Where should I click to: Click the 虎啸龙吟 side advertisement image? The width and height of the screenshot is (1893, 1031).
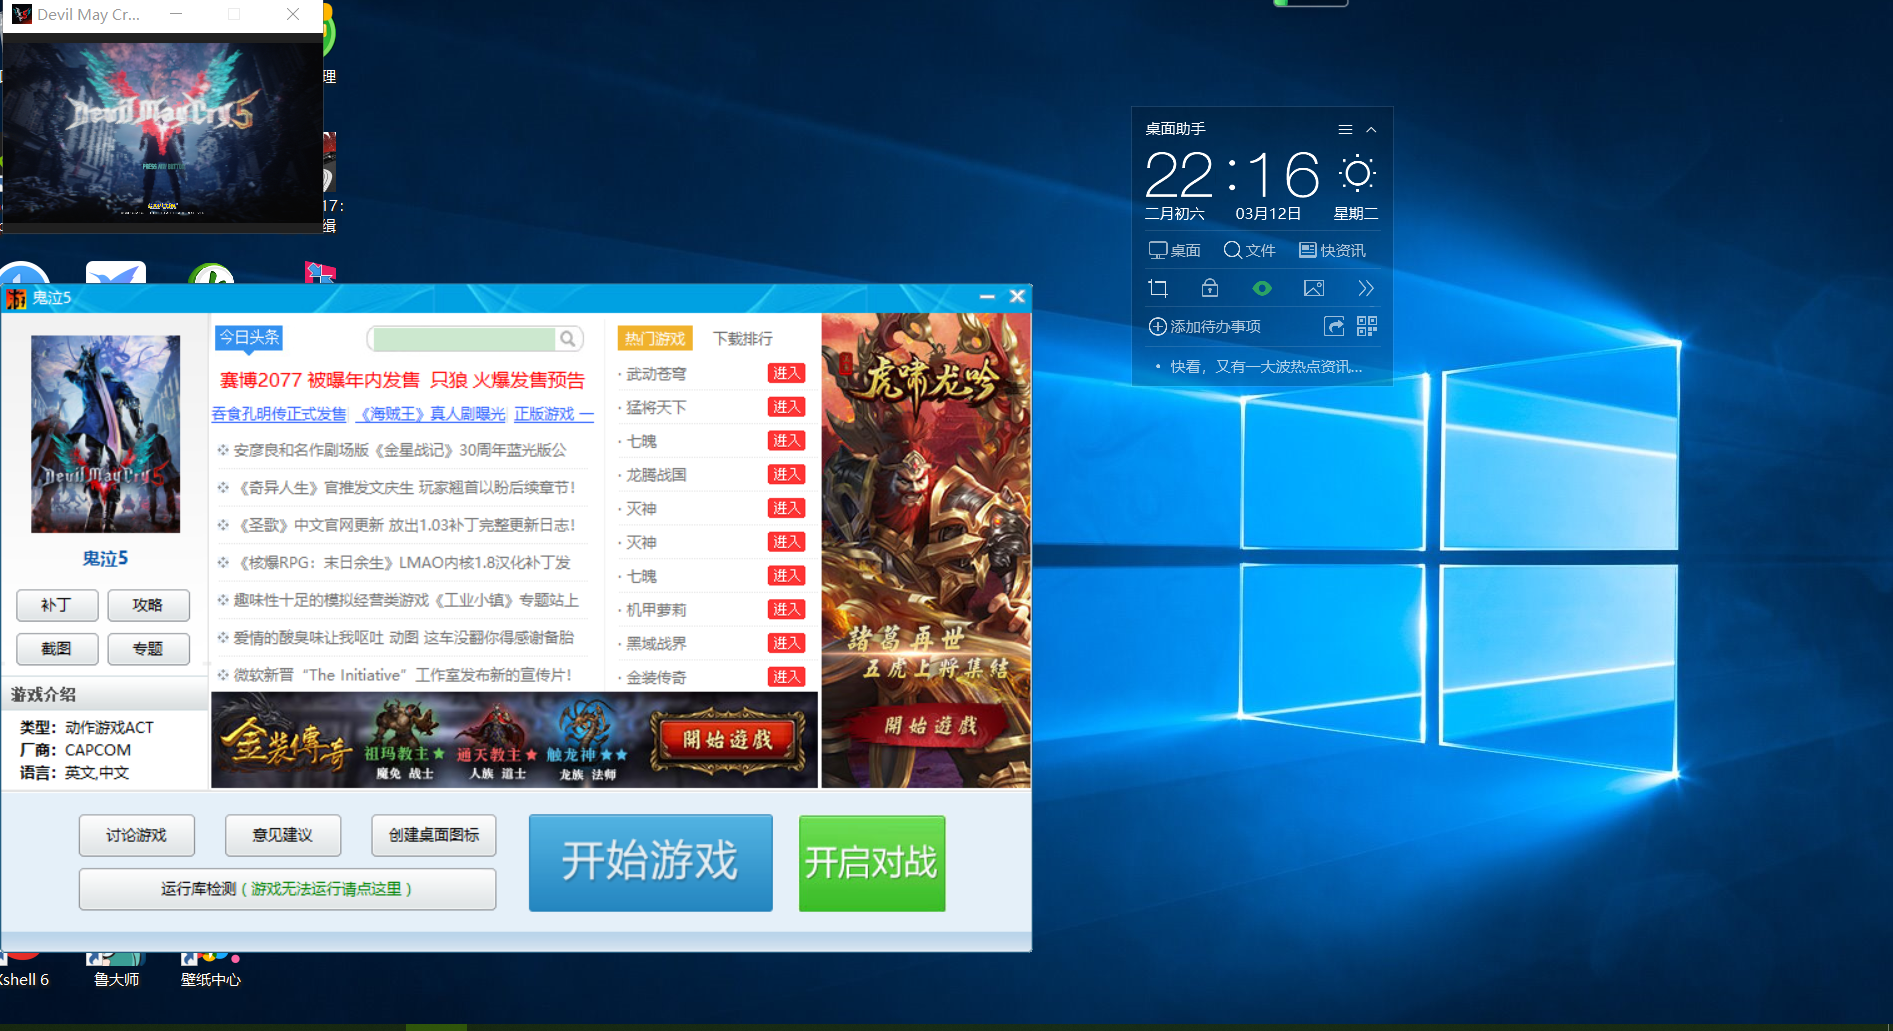926,551
